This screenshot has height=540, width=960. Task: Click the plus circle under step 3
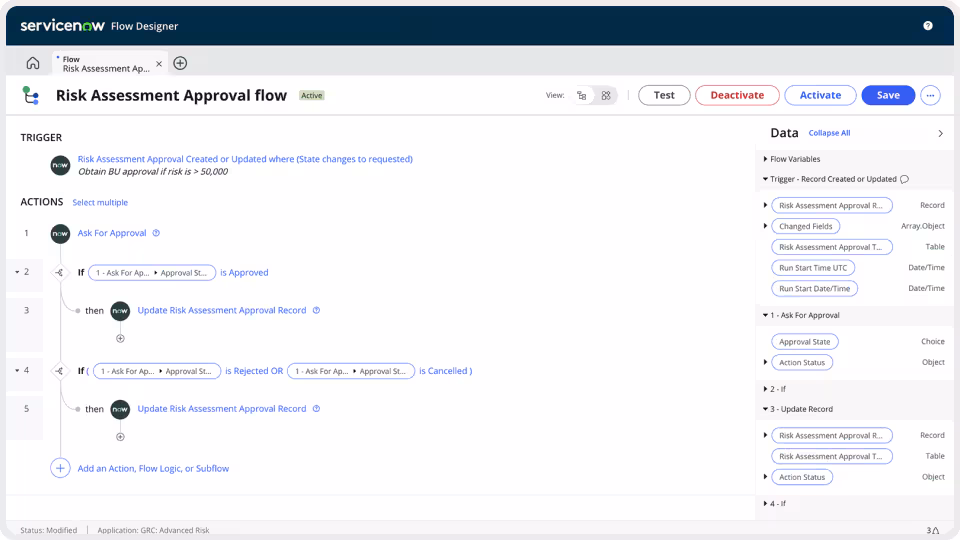coord(120,338)
